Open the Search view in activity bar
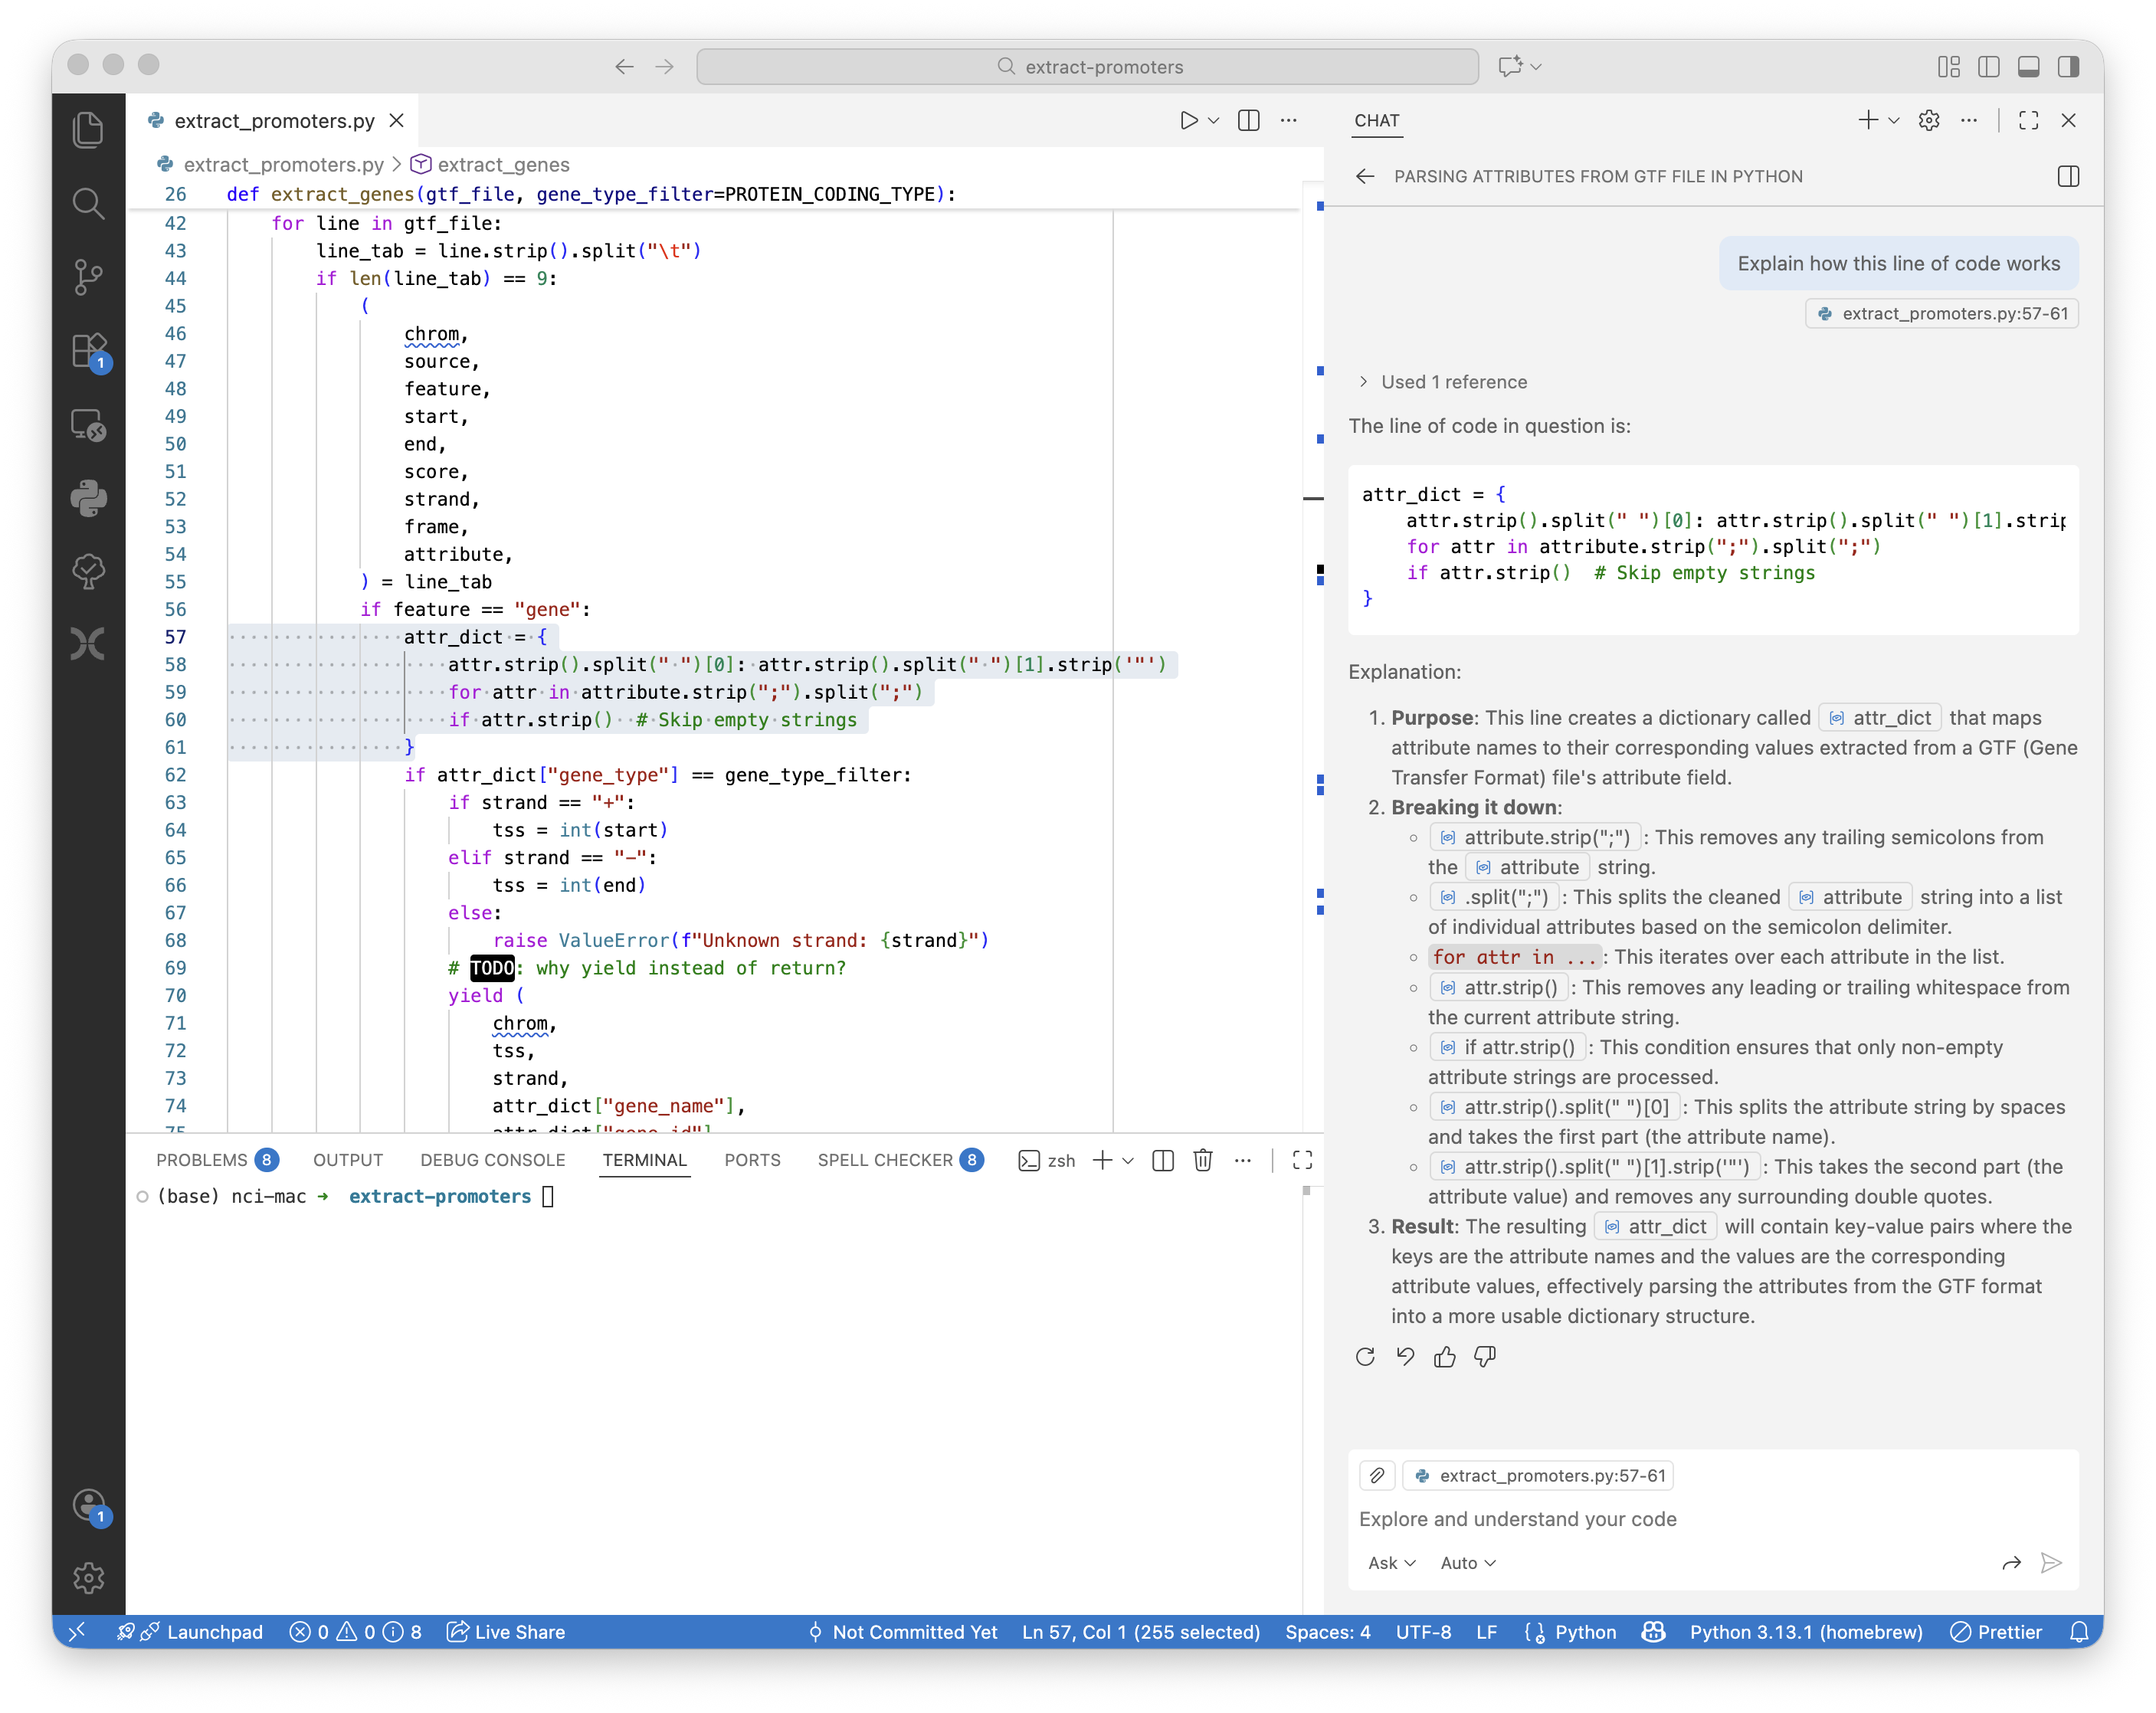Viewport: 2156px width, 1713px height. pos(88,204)
